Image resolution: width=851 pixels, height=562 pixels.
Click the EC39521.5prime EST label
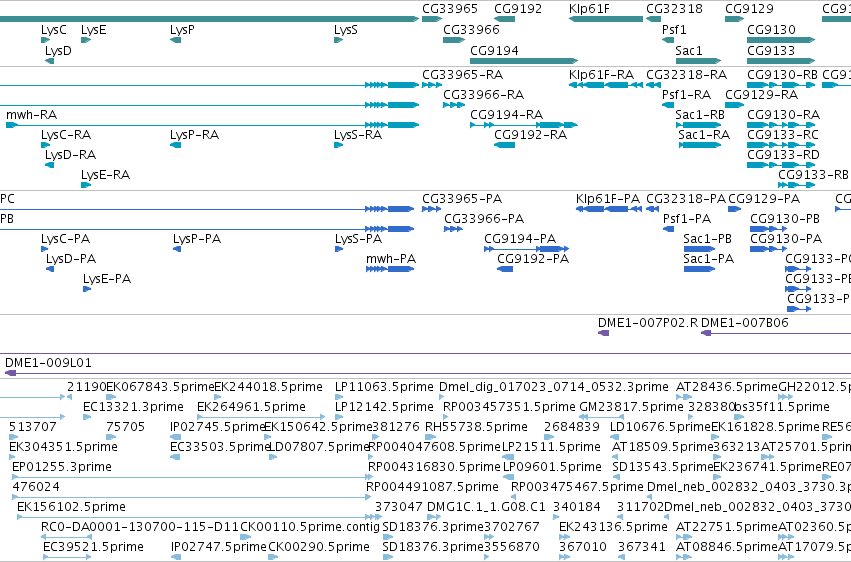pyautogui.click(x=93, y=546)
